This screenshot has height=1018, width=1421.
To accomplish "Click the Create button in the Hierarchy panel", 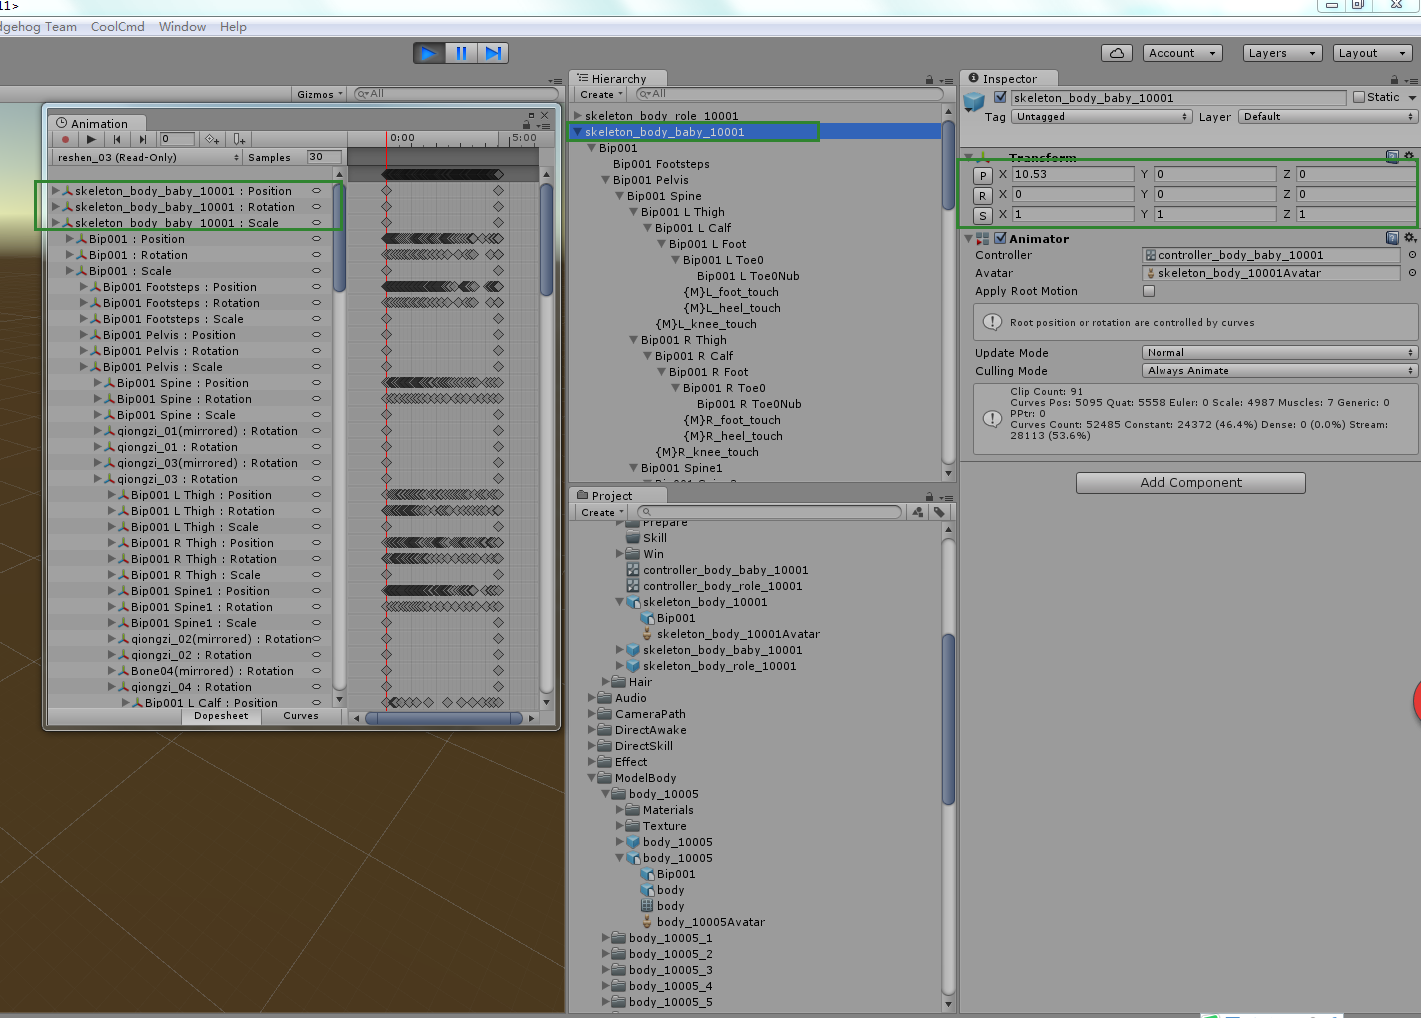I will pos(596,93).
